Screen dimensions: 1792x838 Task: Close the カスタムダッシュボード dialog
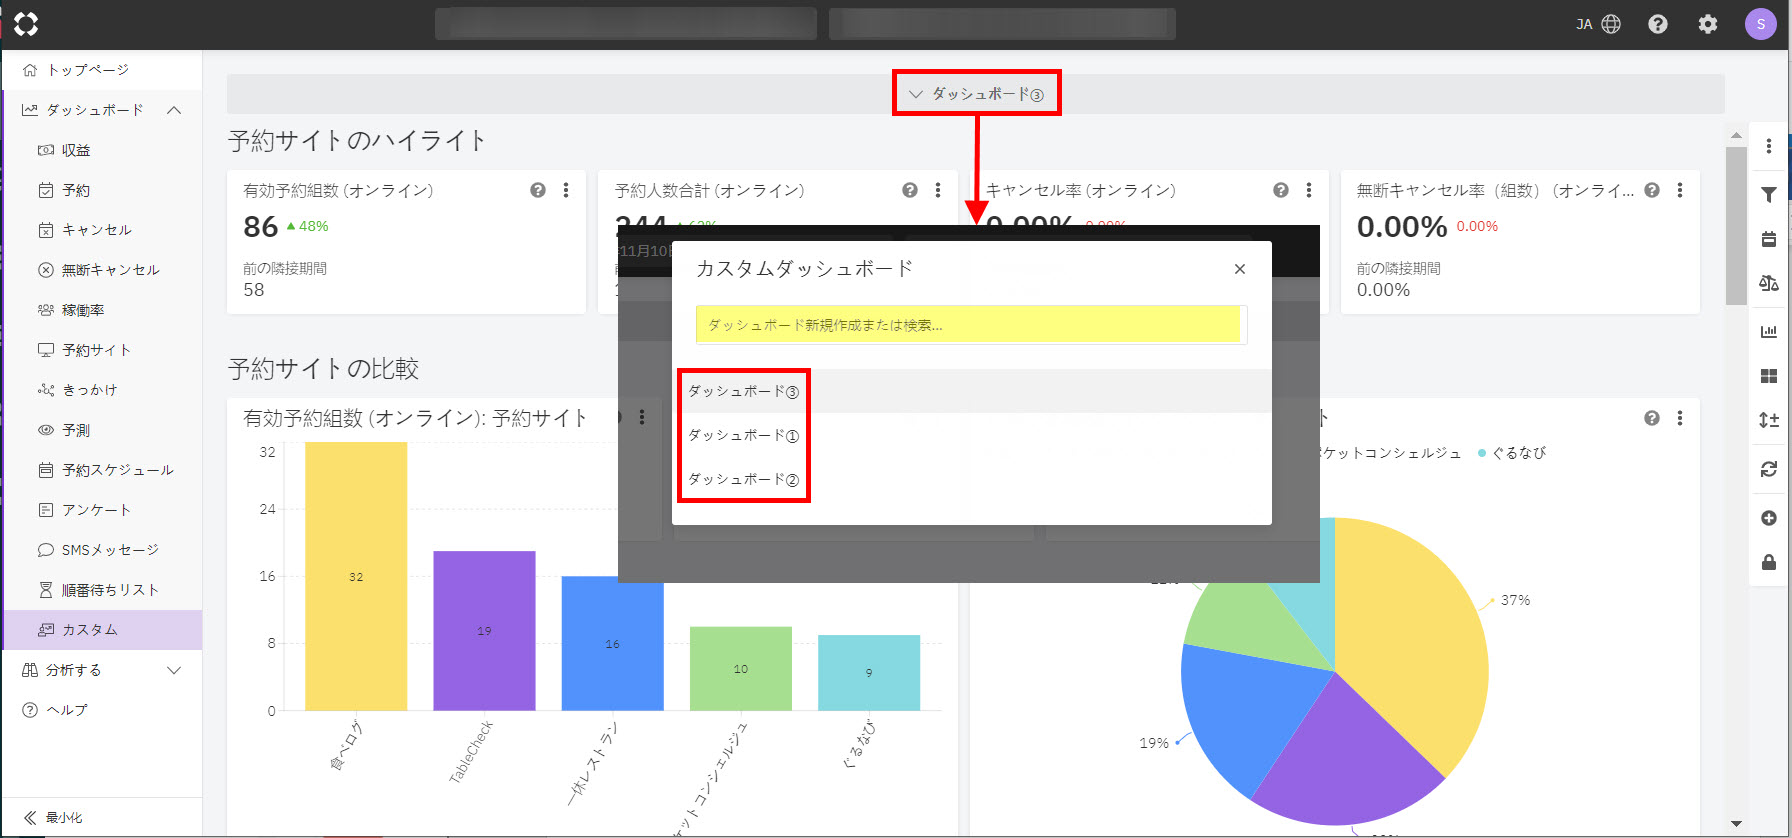[x=1240, y=269]
